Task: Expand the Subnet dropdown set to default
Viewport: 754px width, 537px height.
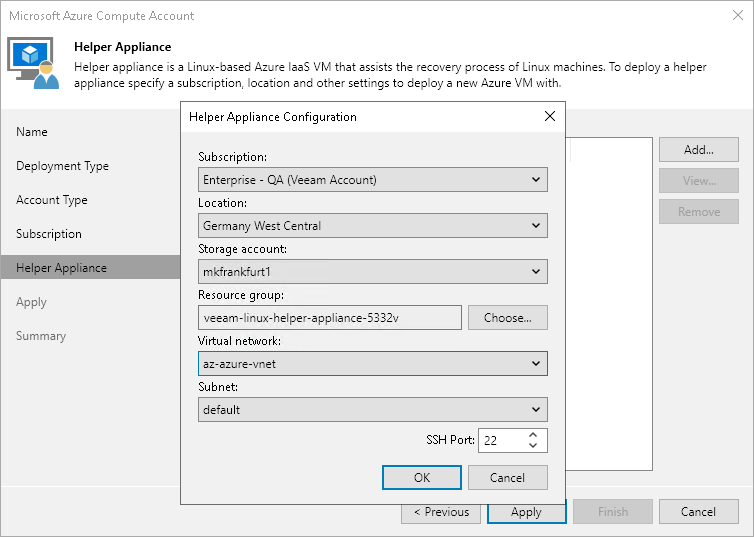Action: click(x=373, y=410)
